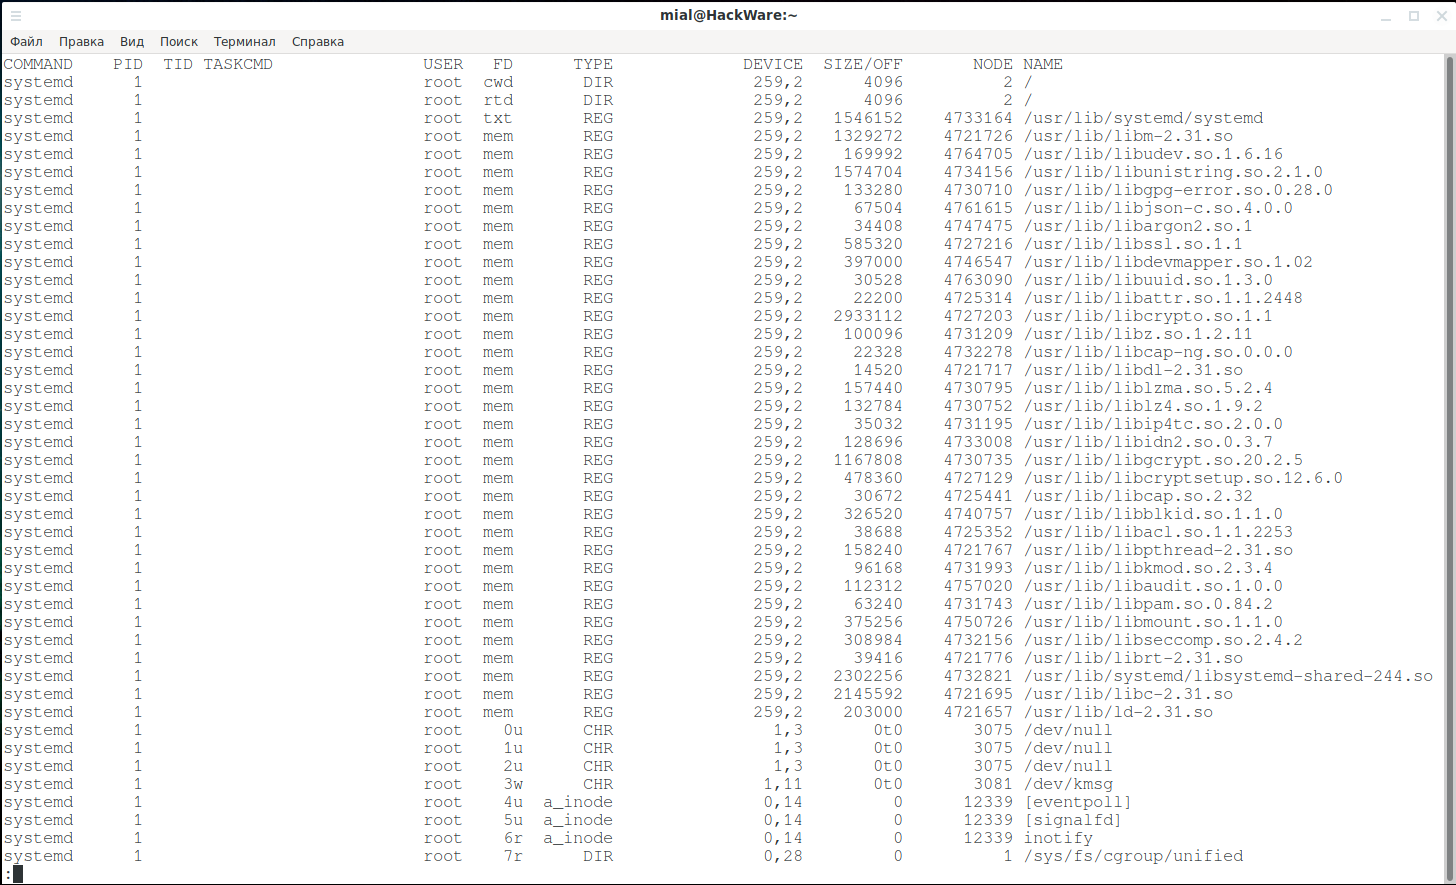Open the Справка menu
Screen dimensions: 1456x885
(x=318, y=42)
